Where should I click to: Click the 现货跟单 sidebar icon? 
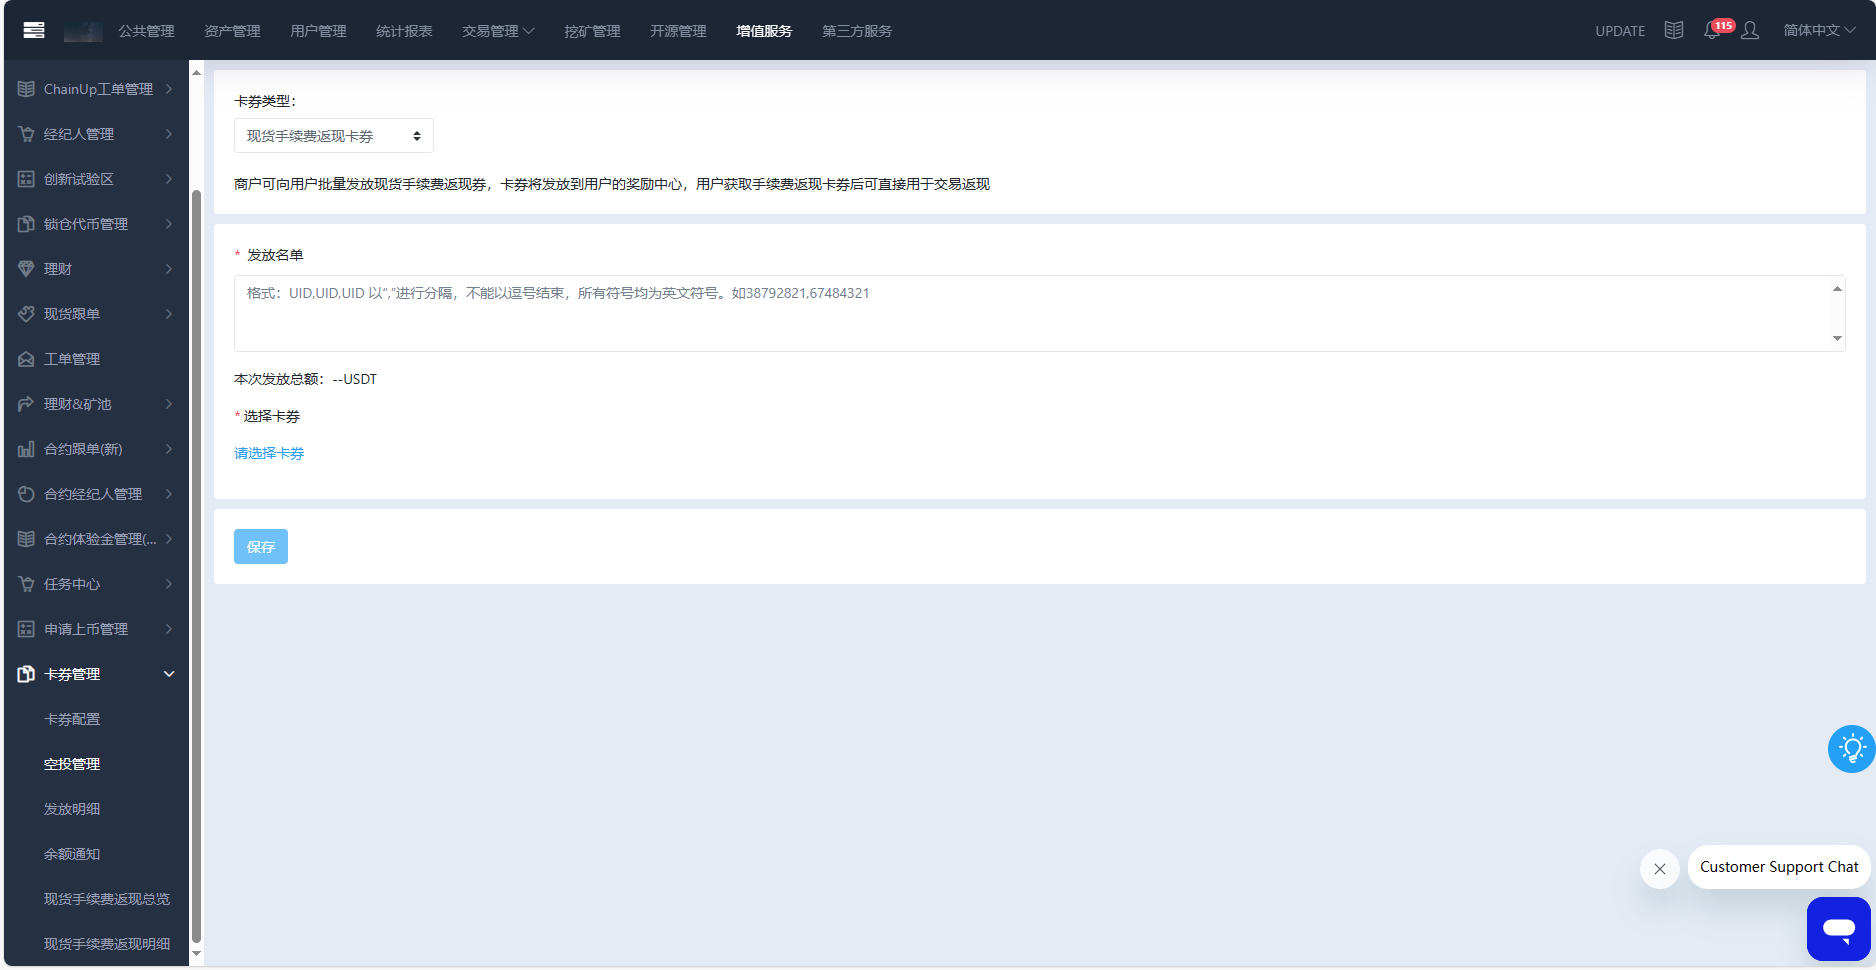tap(26, 314)
